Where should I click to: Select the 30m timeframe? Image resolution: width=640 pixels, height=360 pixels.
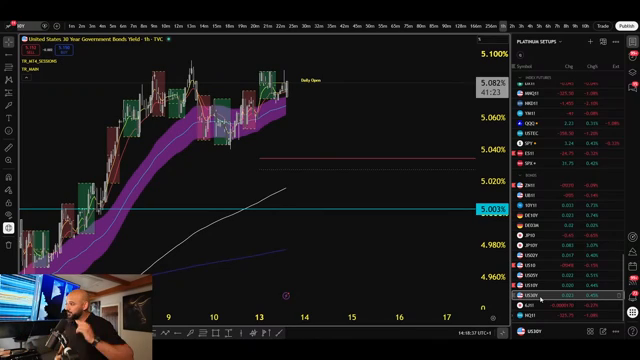coord(306,26)
